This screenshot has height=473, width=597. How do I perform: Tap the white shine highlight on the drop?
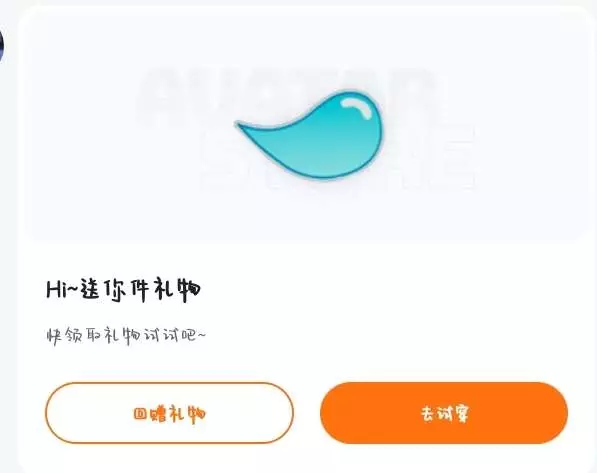(x=357, y=107)
